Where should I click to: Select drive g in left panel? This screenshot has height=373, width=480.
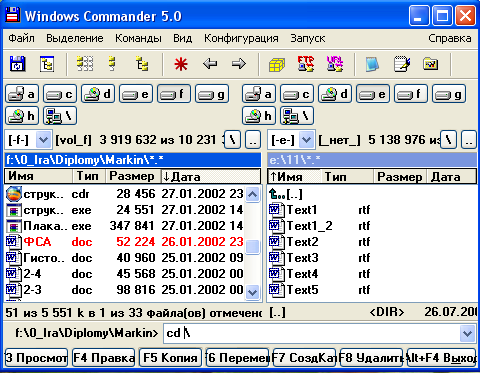(212, 94)
